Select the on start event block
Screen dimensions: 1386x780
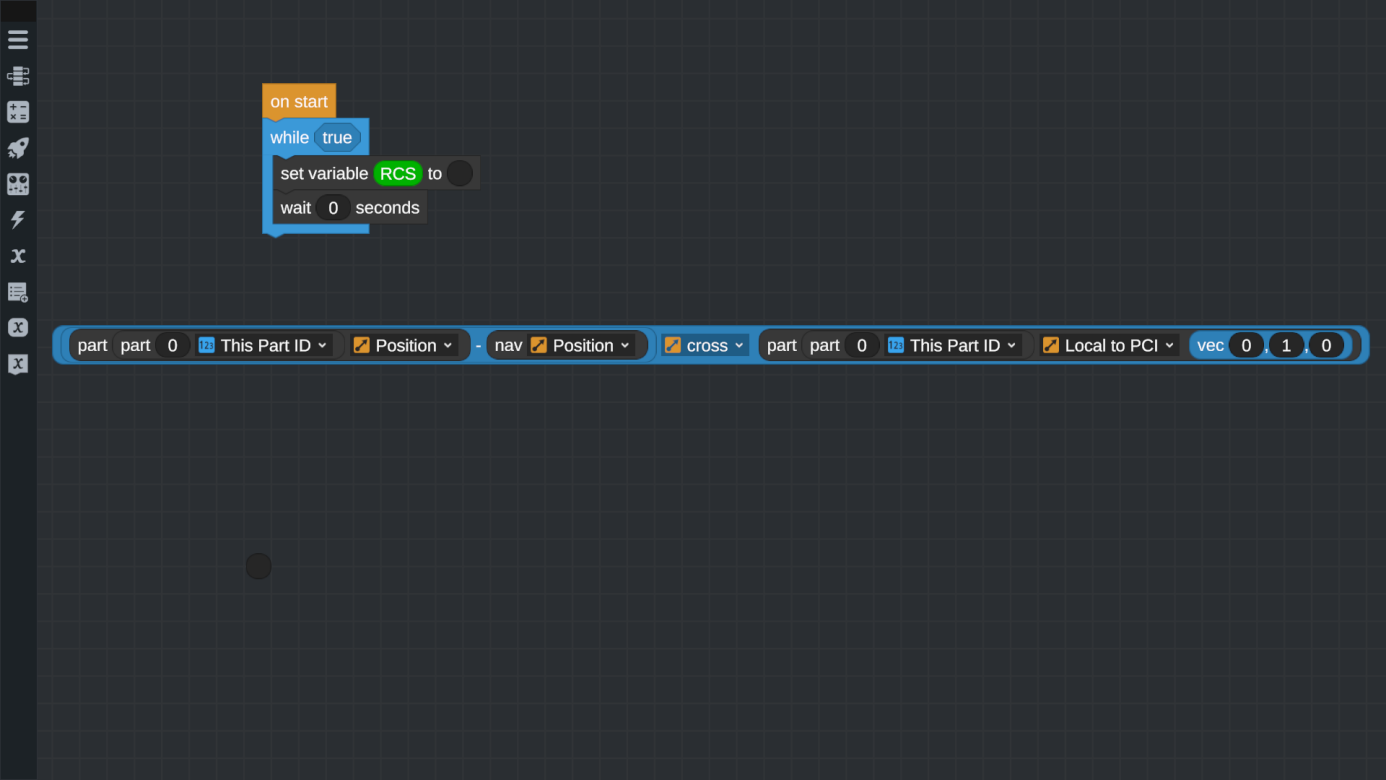tap(299, 102)
